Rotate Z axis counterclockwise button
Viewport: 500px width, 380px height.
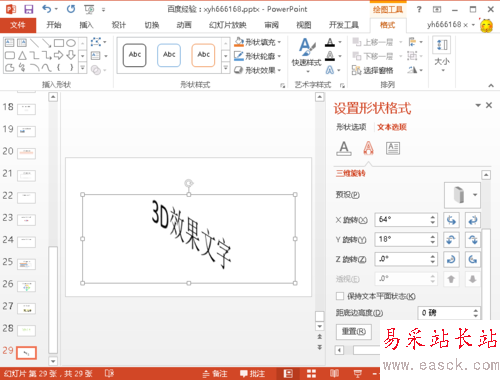click(473, 259)
